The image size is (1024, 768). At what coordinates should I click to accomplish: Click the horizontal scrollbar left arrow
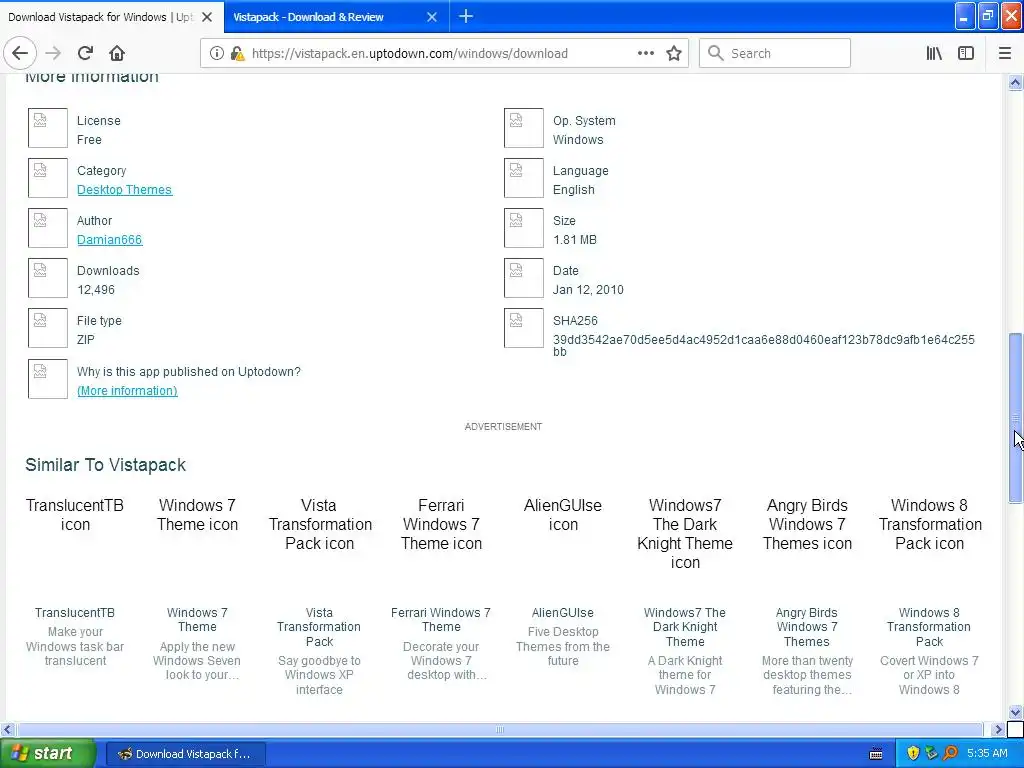click(7, 729)
